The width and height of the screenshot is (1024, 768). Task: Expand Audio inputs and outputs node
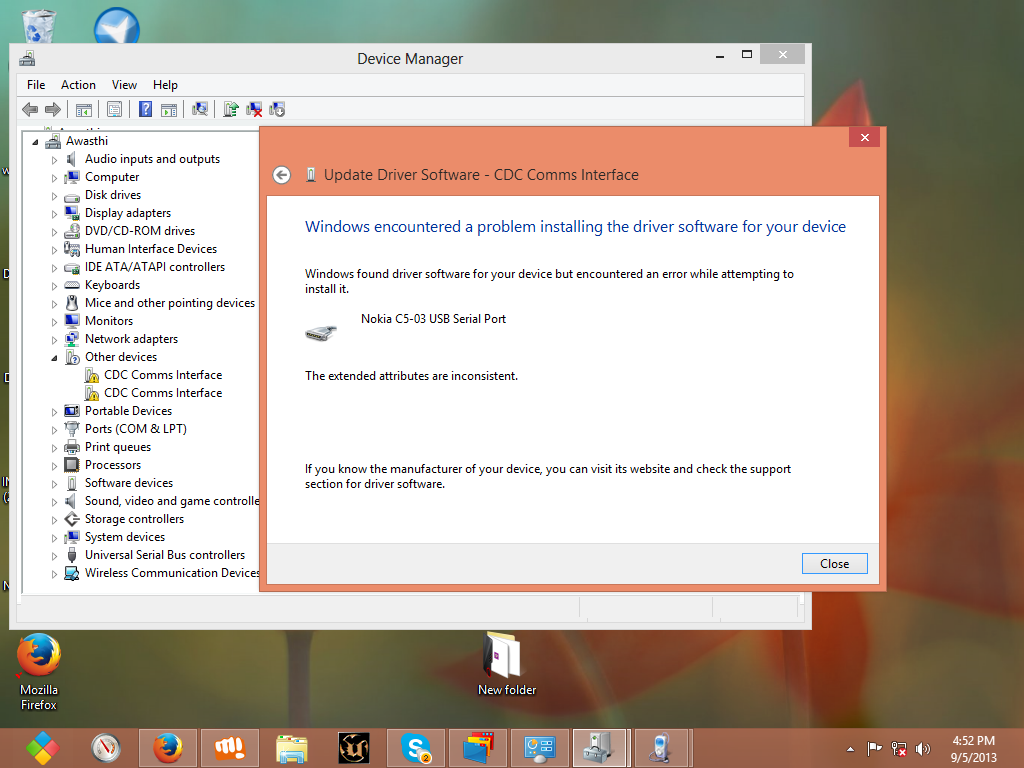tap(54, 159)
